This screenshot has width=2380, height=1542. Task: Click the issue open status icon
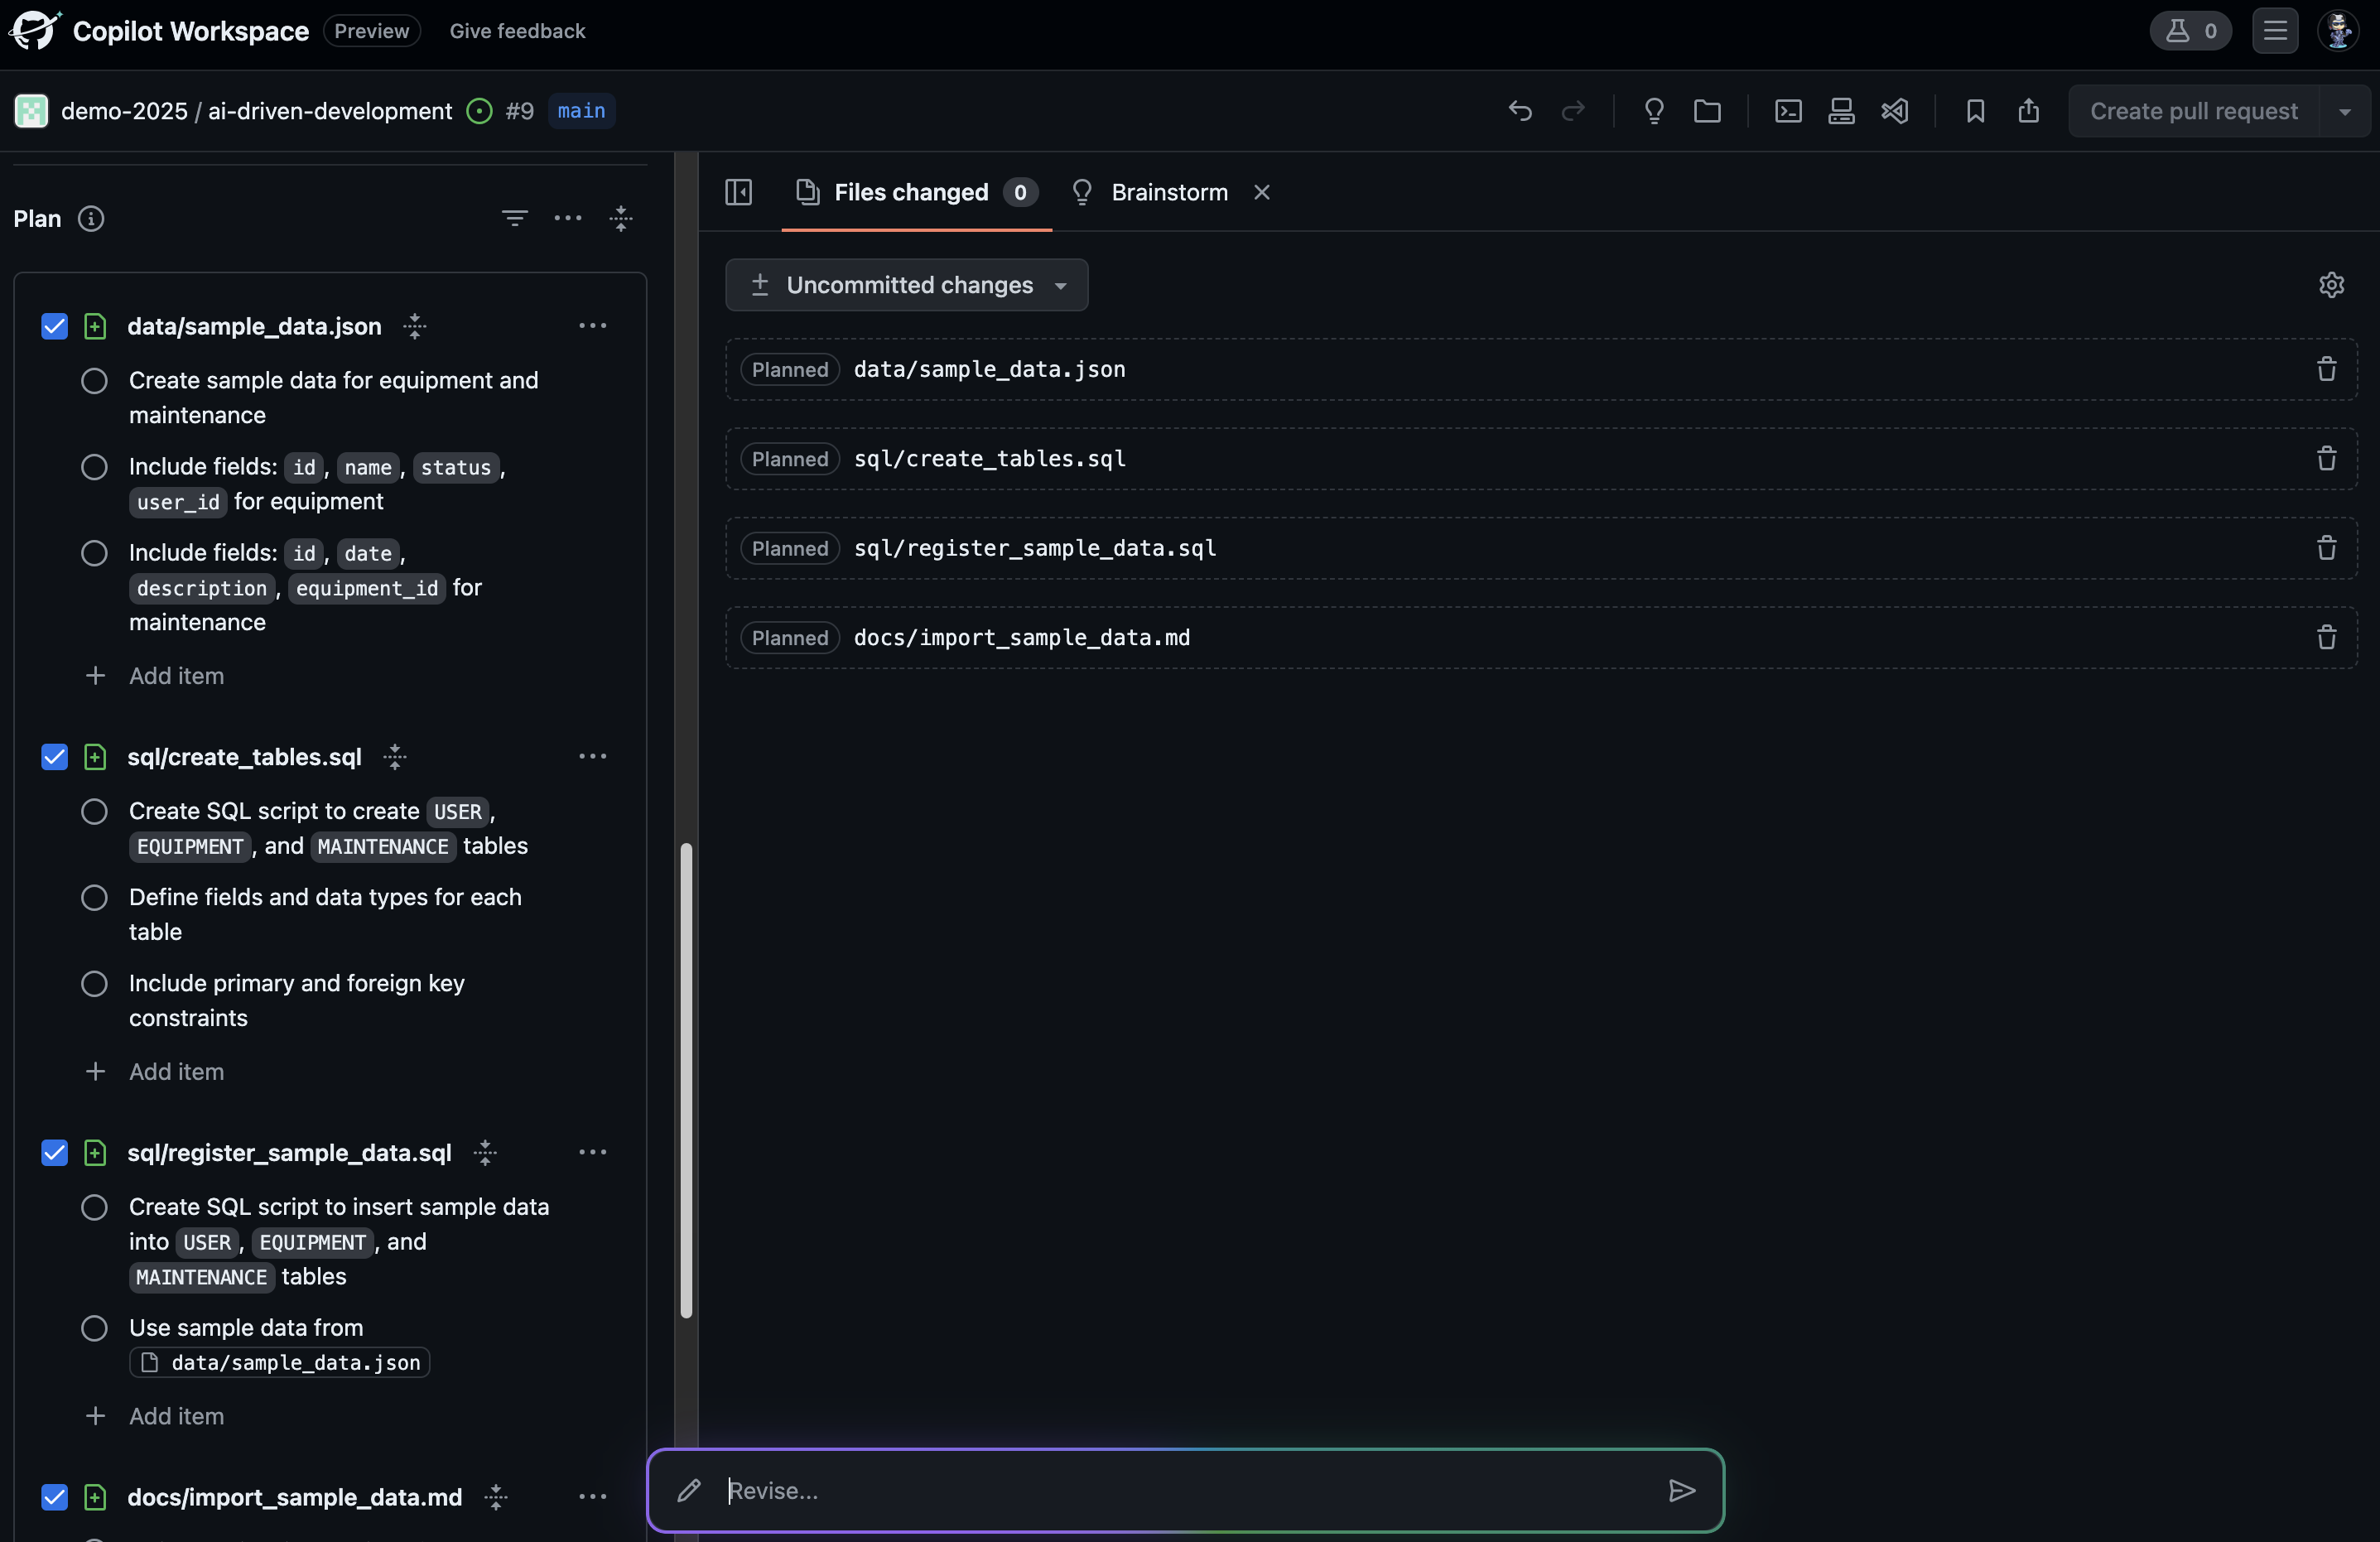pyautogui.click(x=479, y=111)
